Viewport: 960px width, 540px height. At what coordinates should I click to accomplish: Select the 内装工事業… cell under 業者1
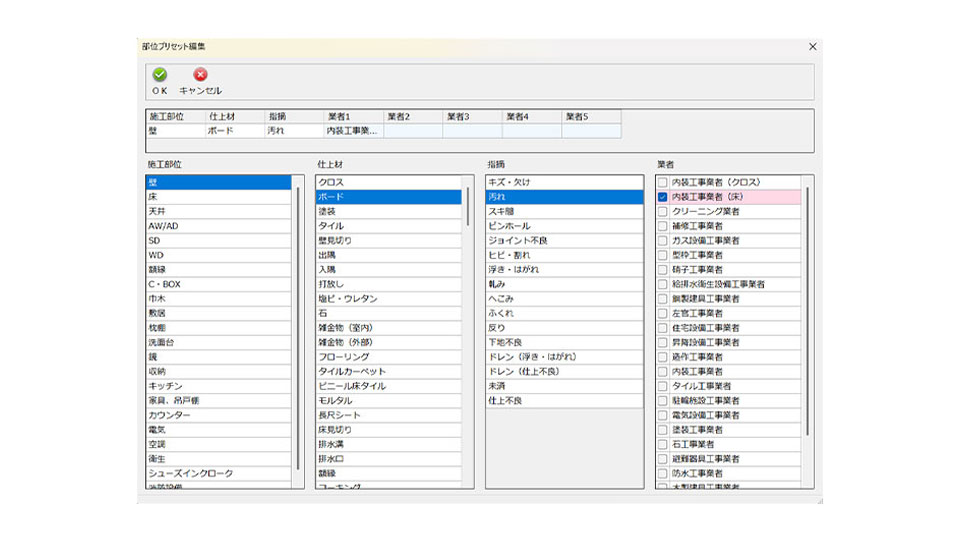[354, 131]
